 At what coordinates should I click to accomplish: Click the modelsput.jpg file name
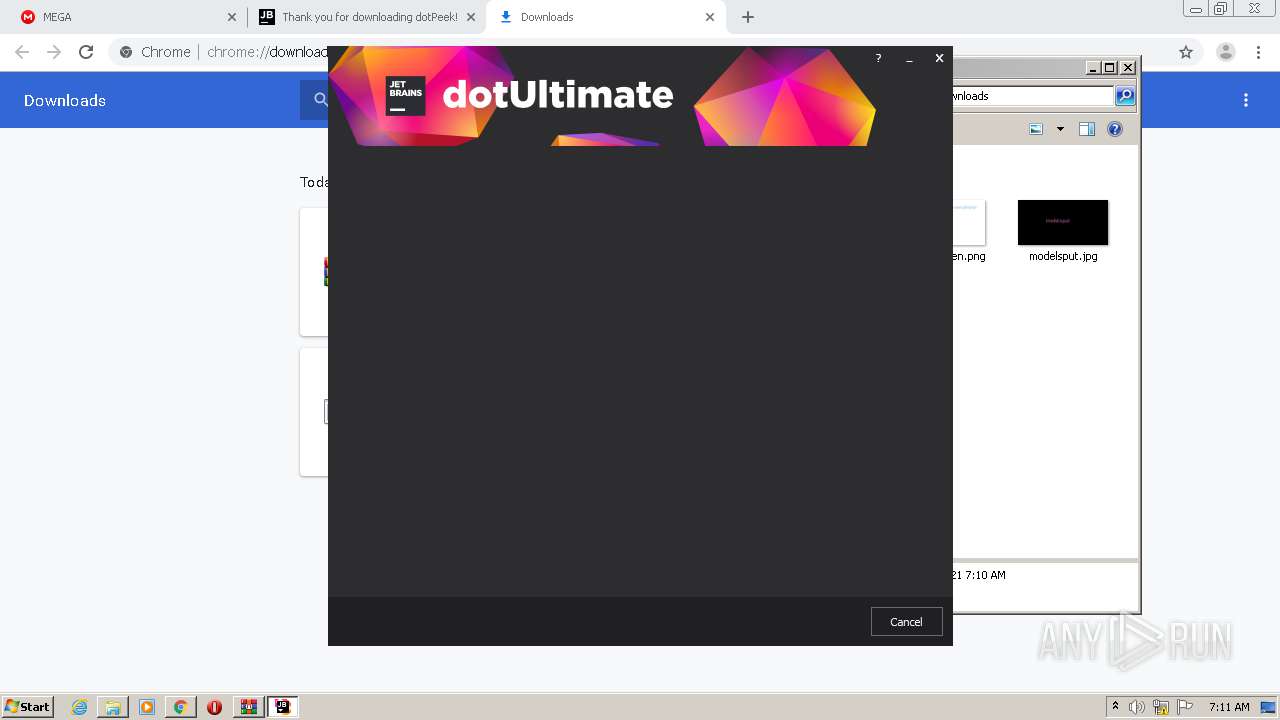click(1063, 256)
